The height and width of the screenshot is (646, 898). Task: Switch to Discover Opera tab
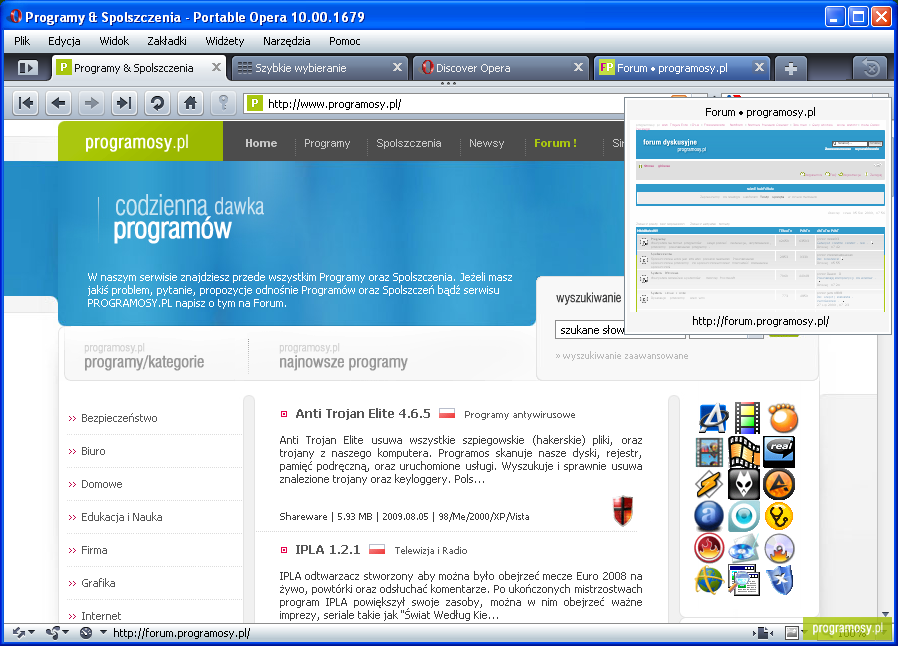tap(502, 68)
